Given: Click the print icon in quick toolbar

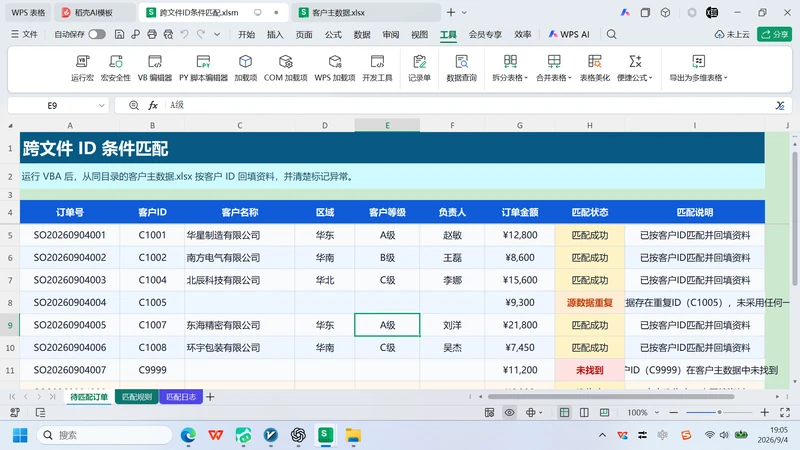Looking at the screenshot, I should pyautogui.click(x=152, y=34).
